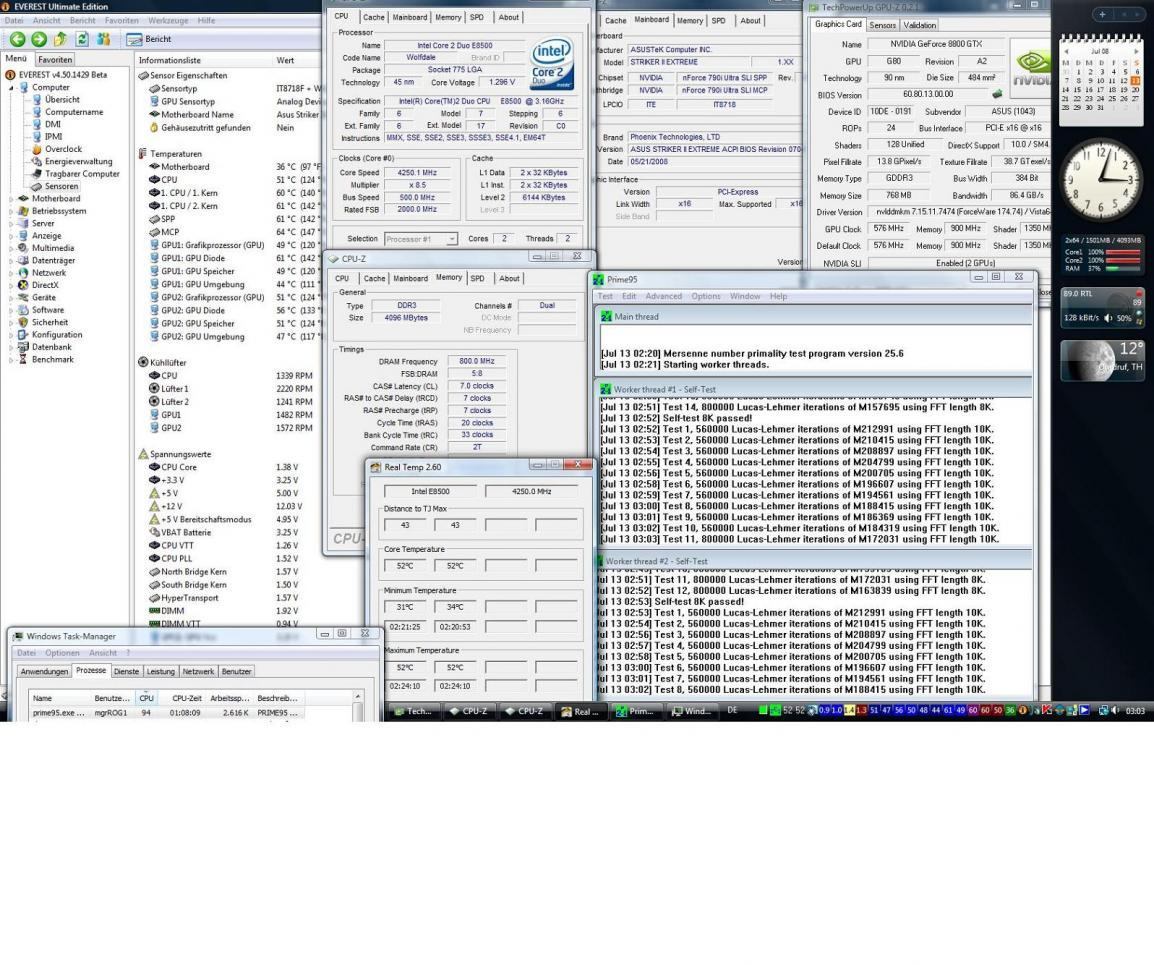1154x965 pixels.
Task: Open the Optionen menu in Task-Manager
Action: point(62,652)
